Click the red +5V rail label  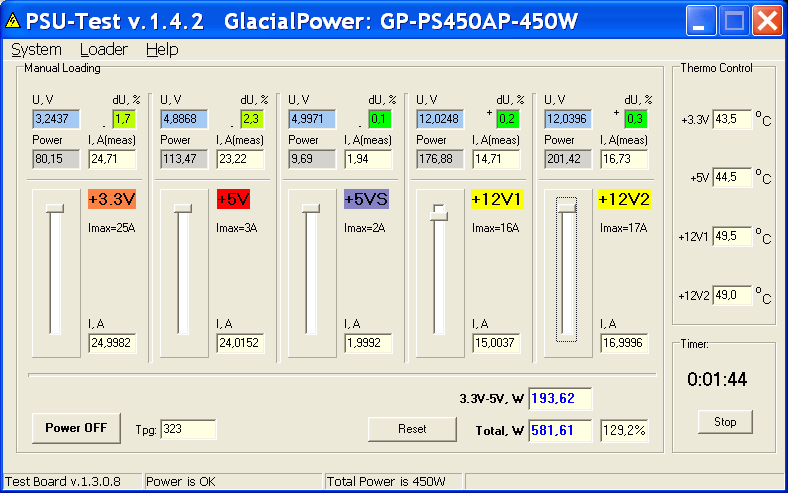click(233, 199)
